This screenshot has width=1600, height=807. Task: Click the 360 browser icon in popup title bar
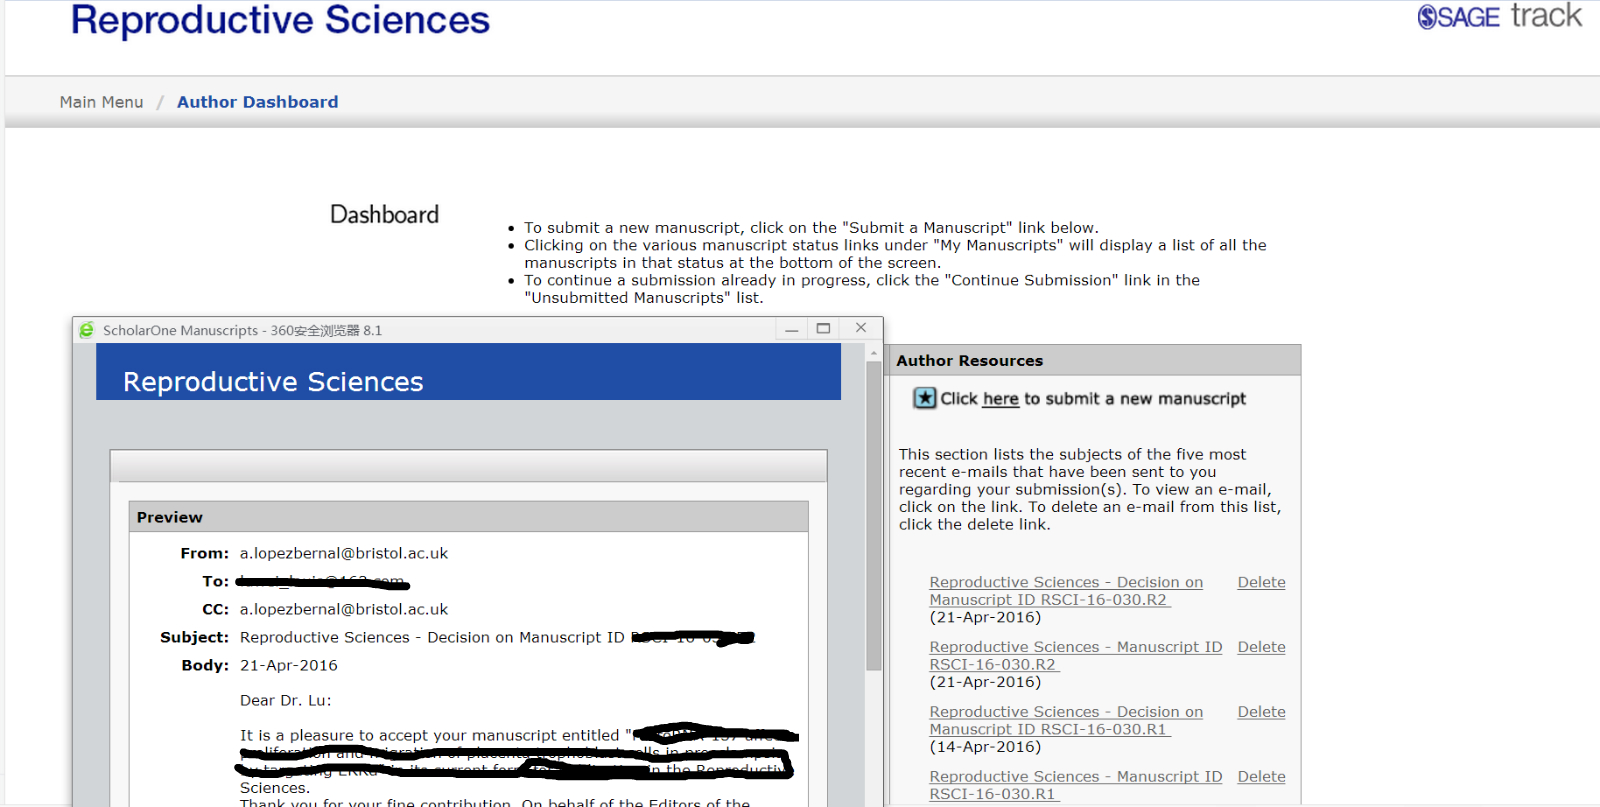[x=87, y=330]
